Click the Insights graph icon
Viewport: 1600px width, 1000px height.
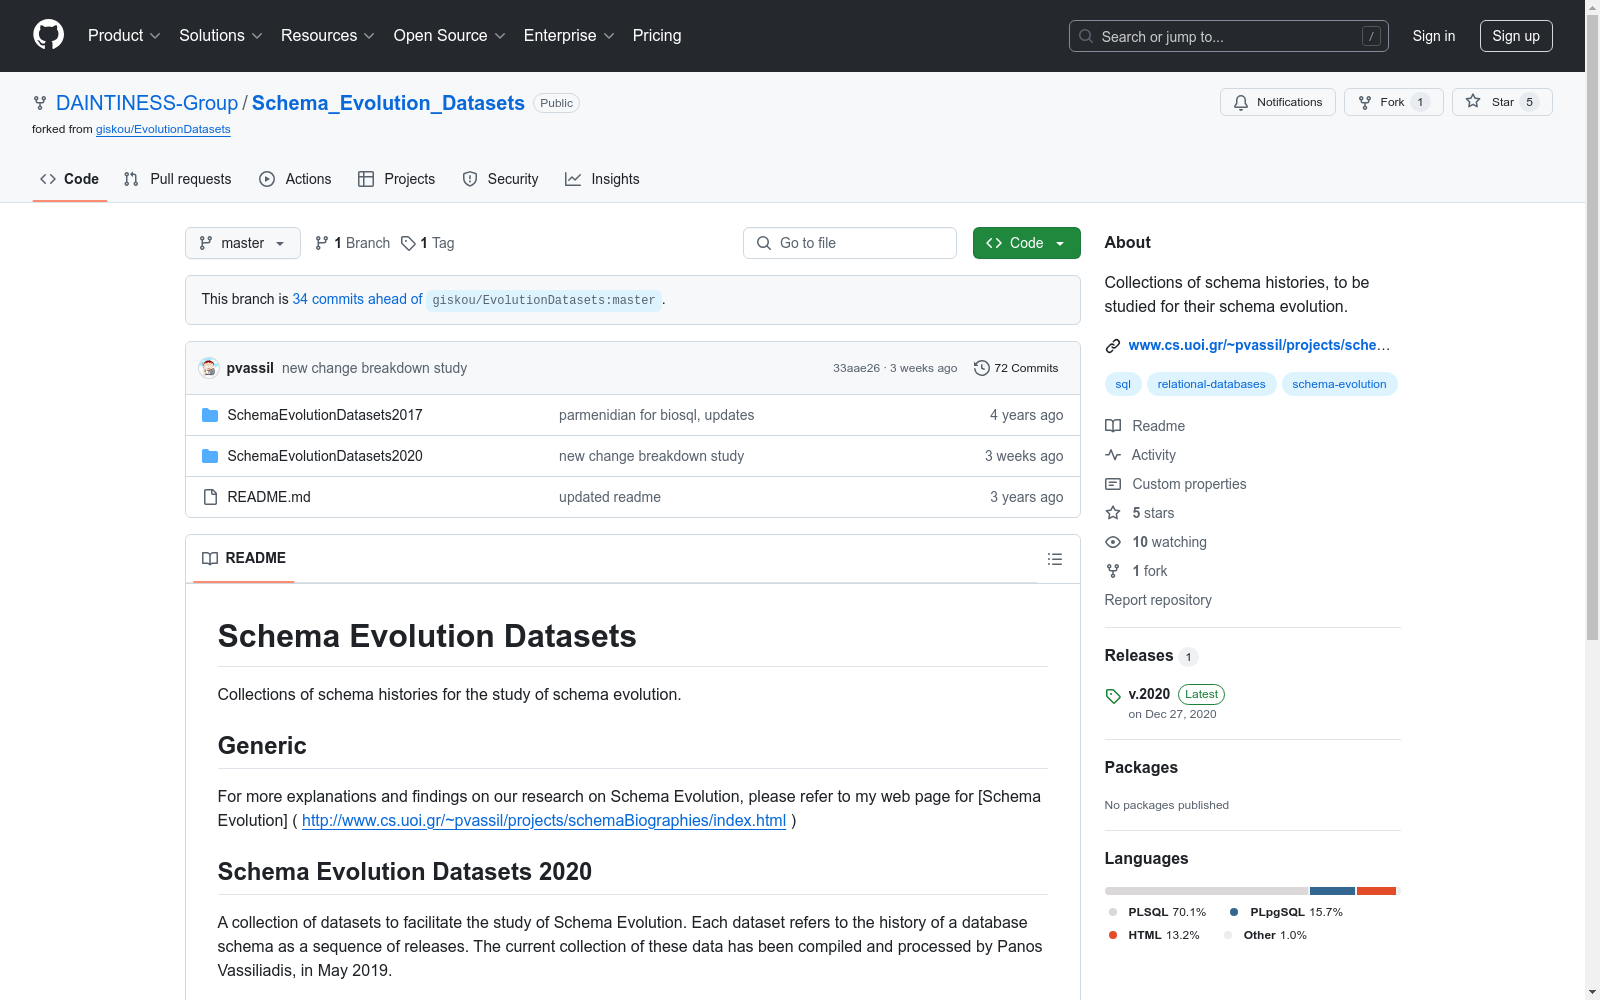pos(573,179)
